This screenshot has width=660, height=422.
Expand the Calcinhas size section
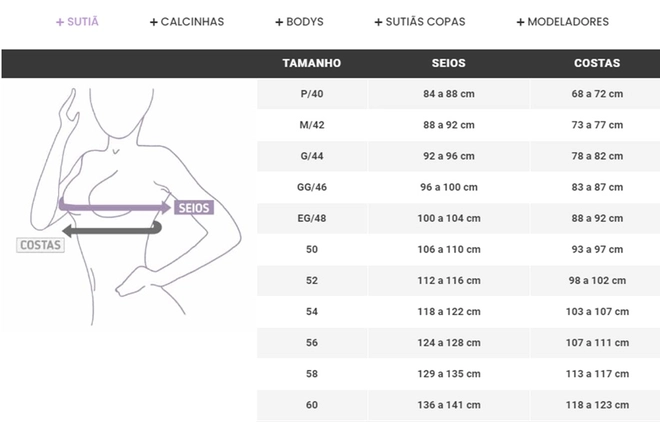[x=187, y=22]
